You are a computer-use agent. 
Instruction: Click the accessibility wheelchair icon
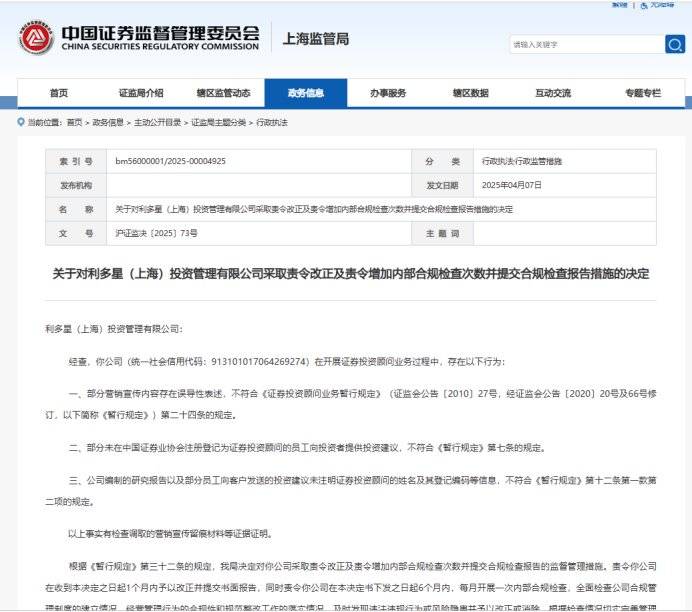[x=643, y=5]
